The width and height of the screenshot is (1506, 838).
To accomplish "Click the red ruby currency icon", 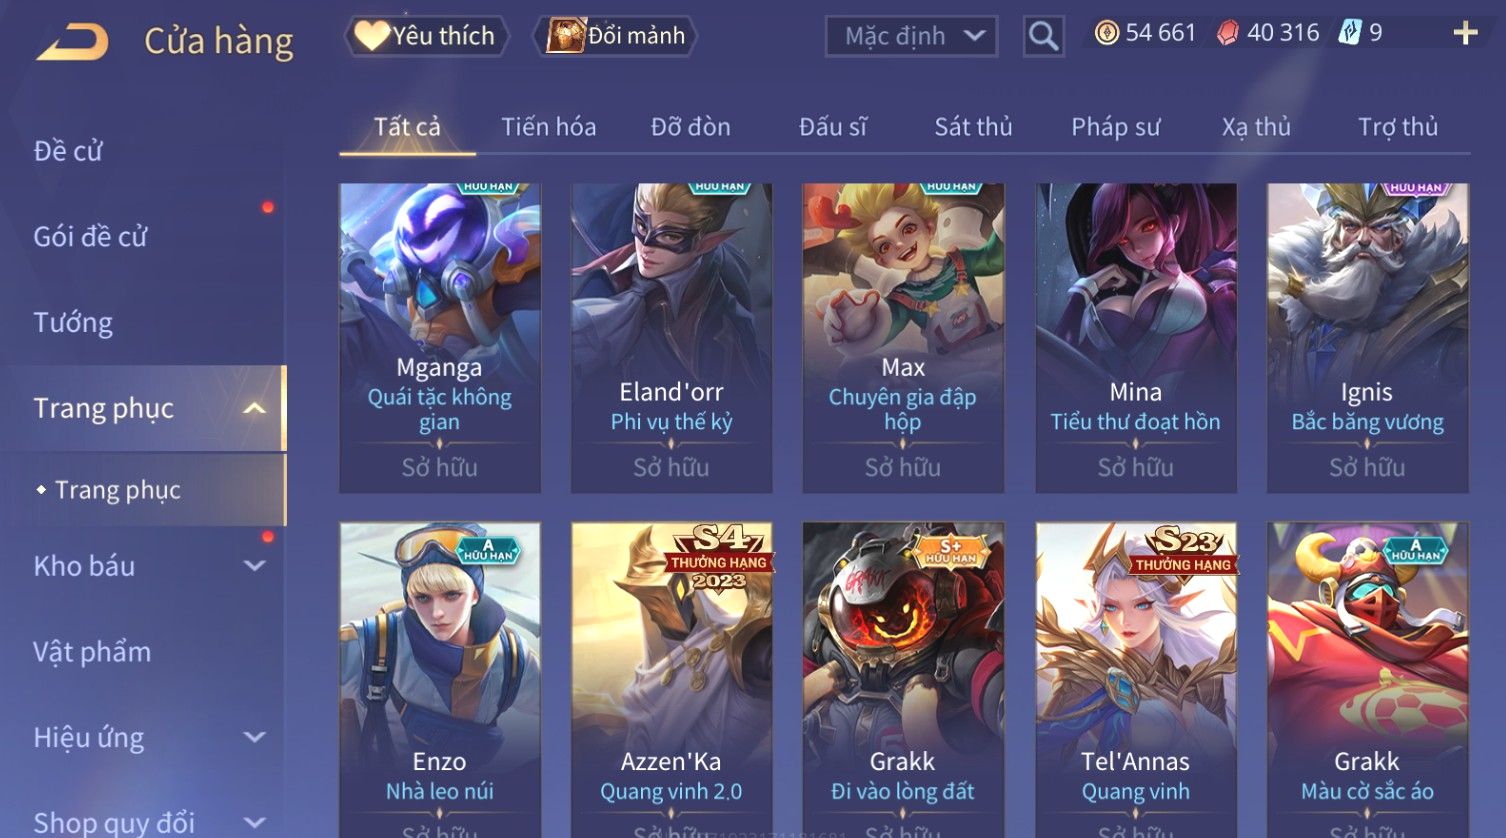I will (x=1227, y=34).
